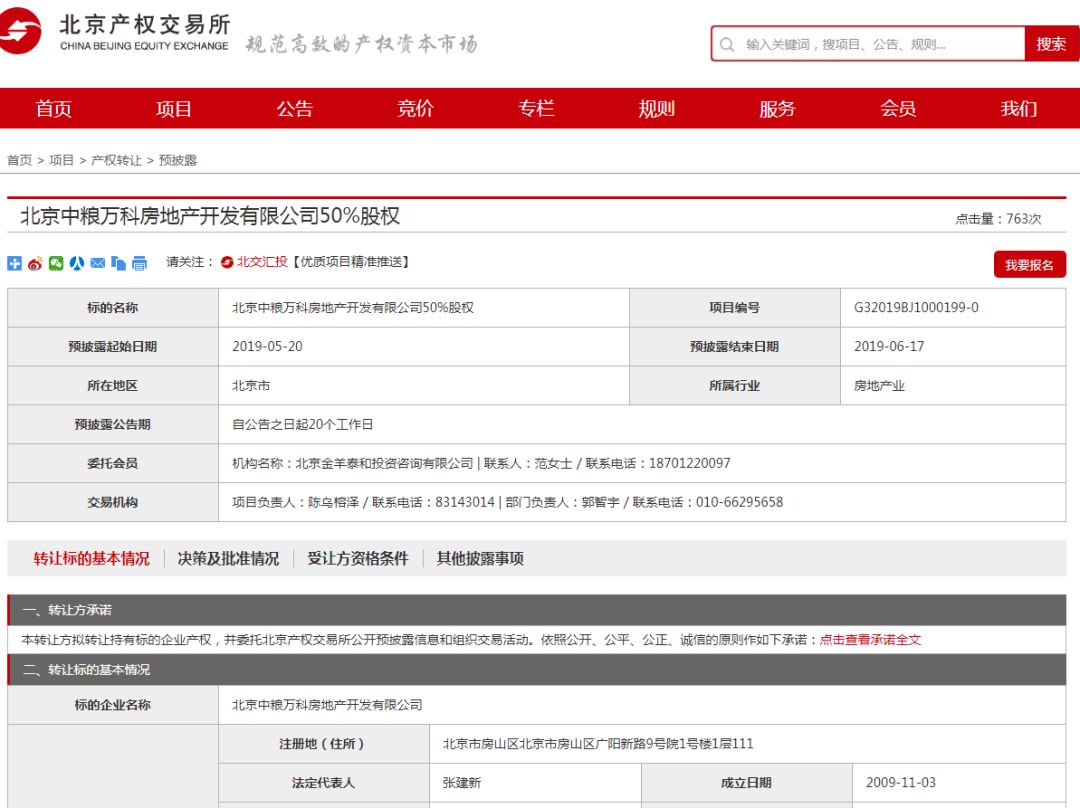Click the Beijing Equity Exchange logo

[x=115, y=32]
